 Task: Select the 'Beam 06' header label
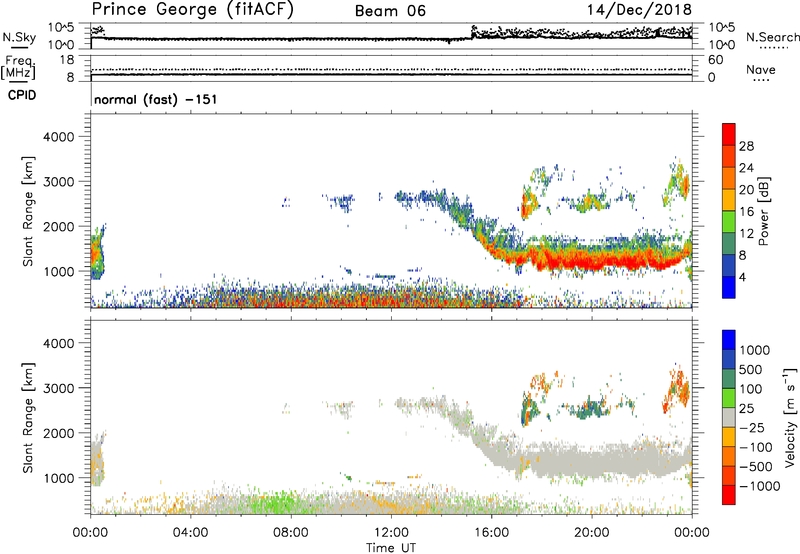390,11
